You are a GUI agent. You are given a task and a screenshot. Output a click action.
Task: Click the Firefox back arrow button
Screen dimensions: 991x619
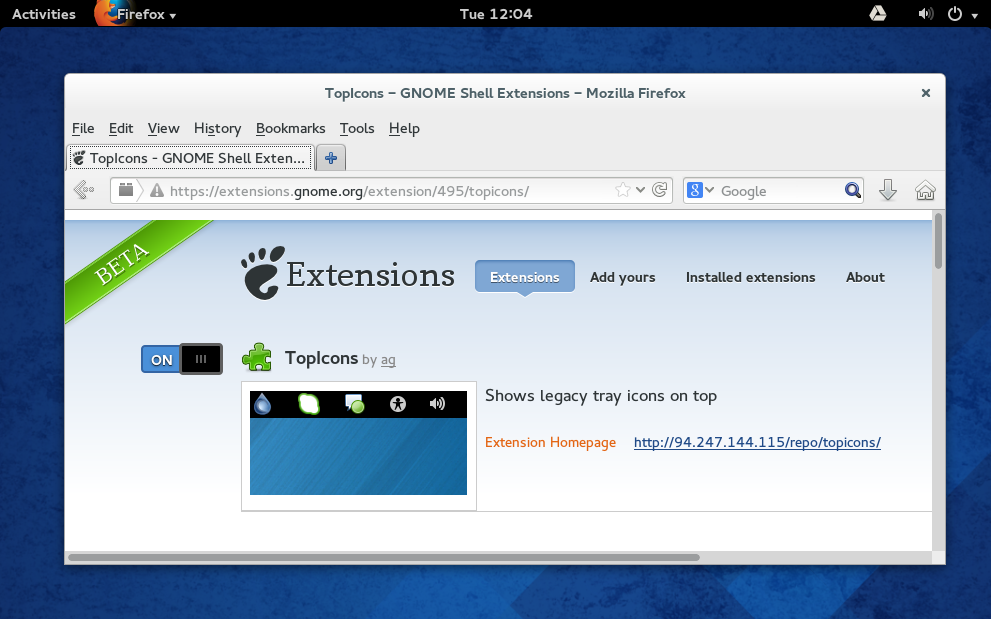coord(84,190)
